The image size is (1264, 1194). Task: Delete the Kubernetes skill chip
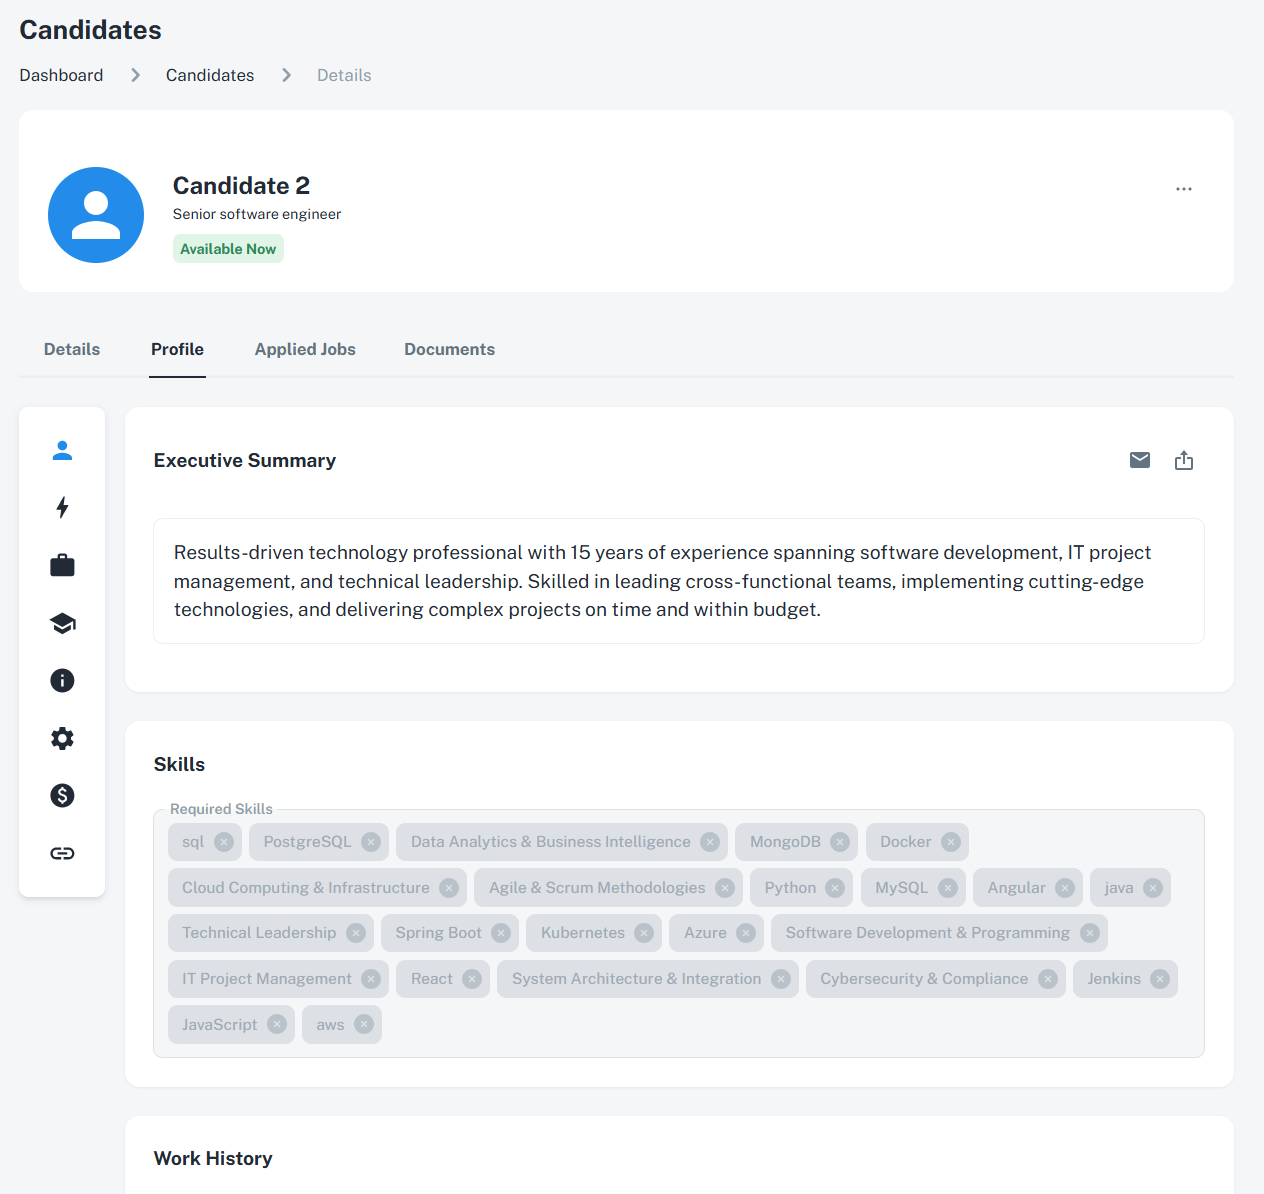[x=644, y=933]
